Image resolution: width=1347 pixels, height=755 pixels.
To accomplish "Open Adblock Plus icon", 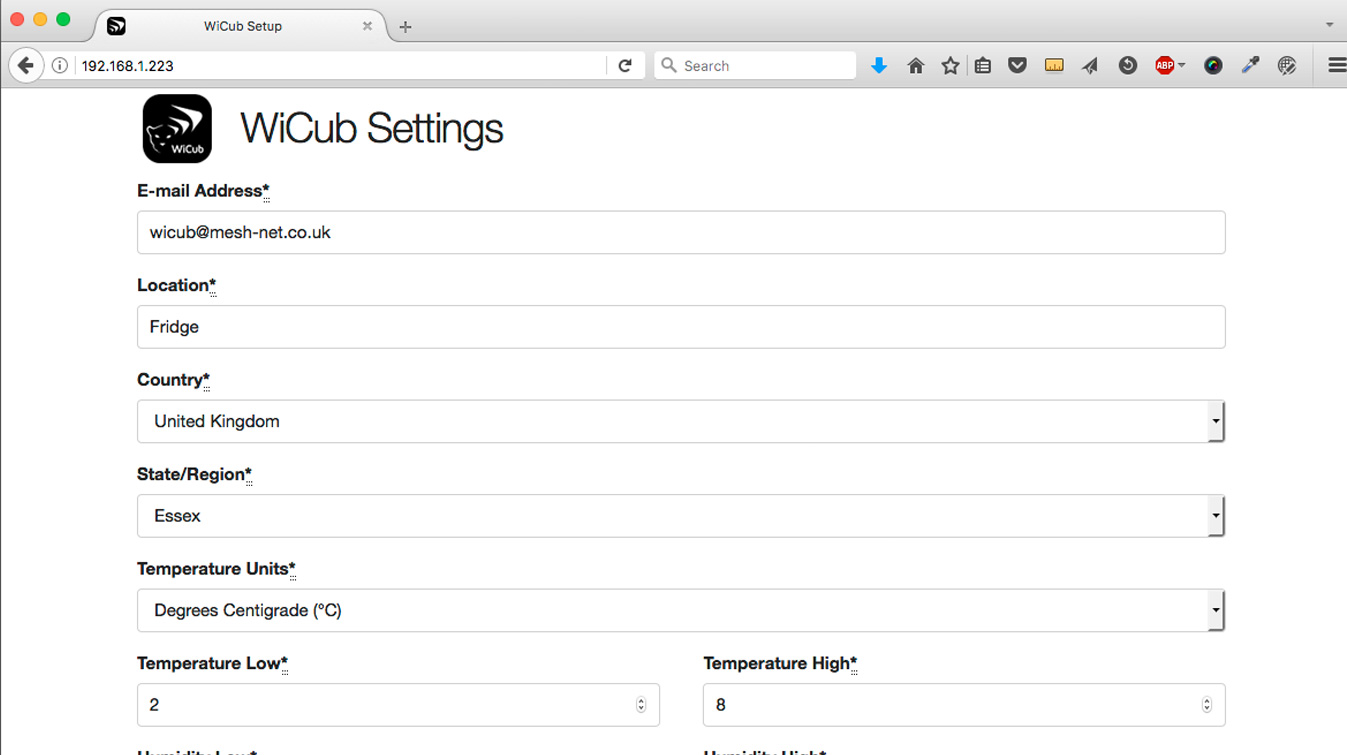I will [1164, 66].
